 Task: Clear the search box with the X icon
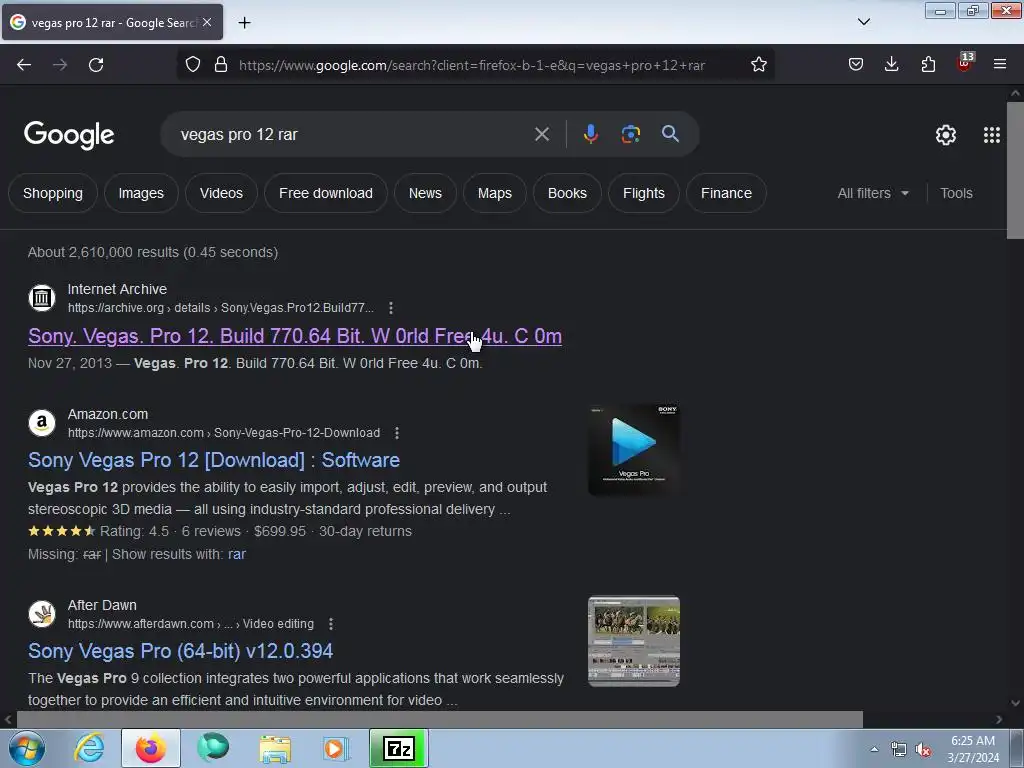pos(541,135)
